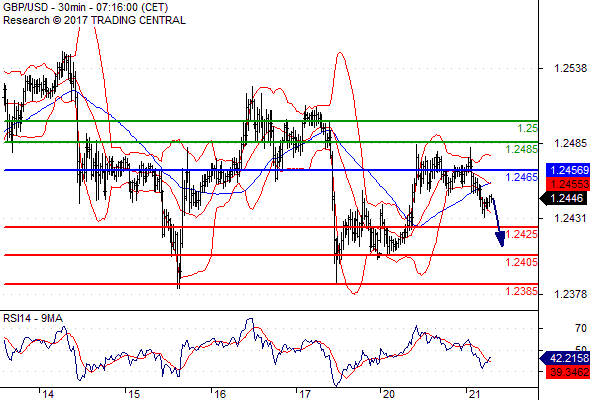Click the RSI14 - 9MA indicator title
590x400 pixels.
(x=33, y=318)
